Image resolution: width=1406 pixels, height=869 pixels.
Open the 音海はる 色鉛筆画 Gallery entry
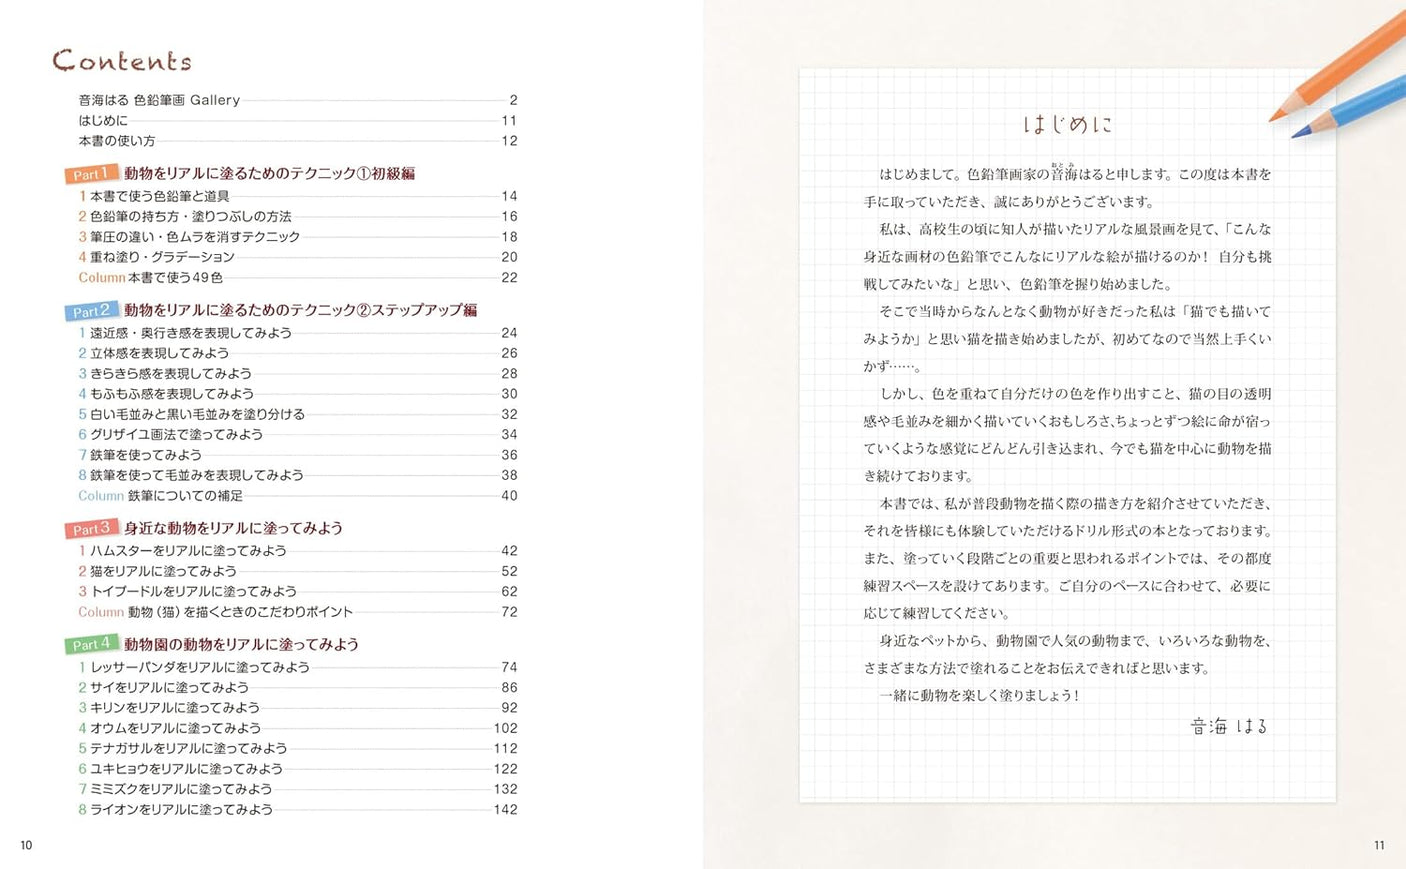(160, 100)
